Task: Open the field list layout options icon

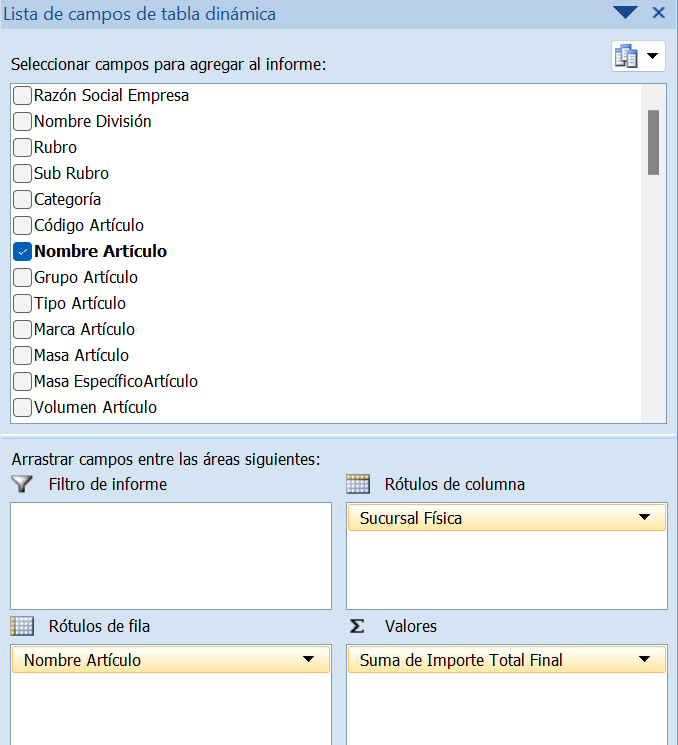Action: 637,56
